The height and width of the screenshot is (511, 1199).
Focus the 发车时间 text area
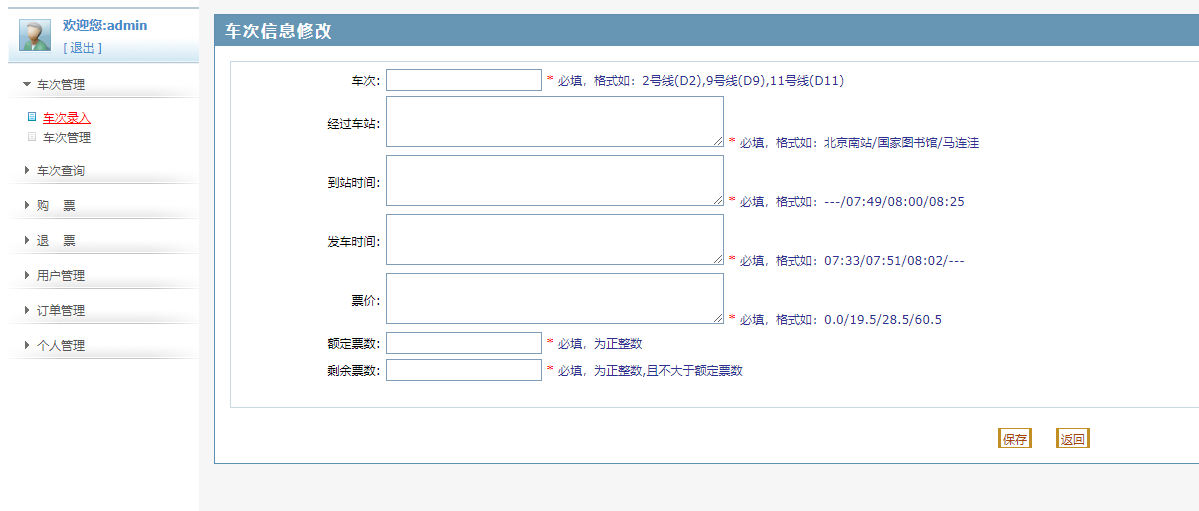(x=554, y=239)
